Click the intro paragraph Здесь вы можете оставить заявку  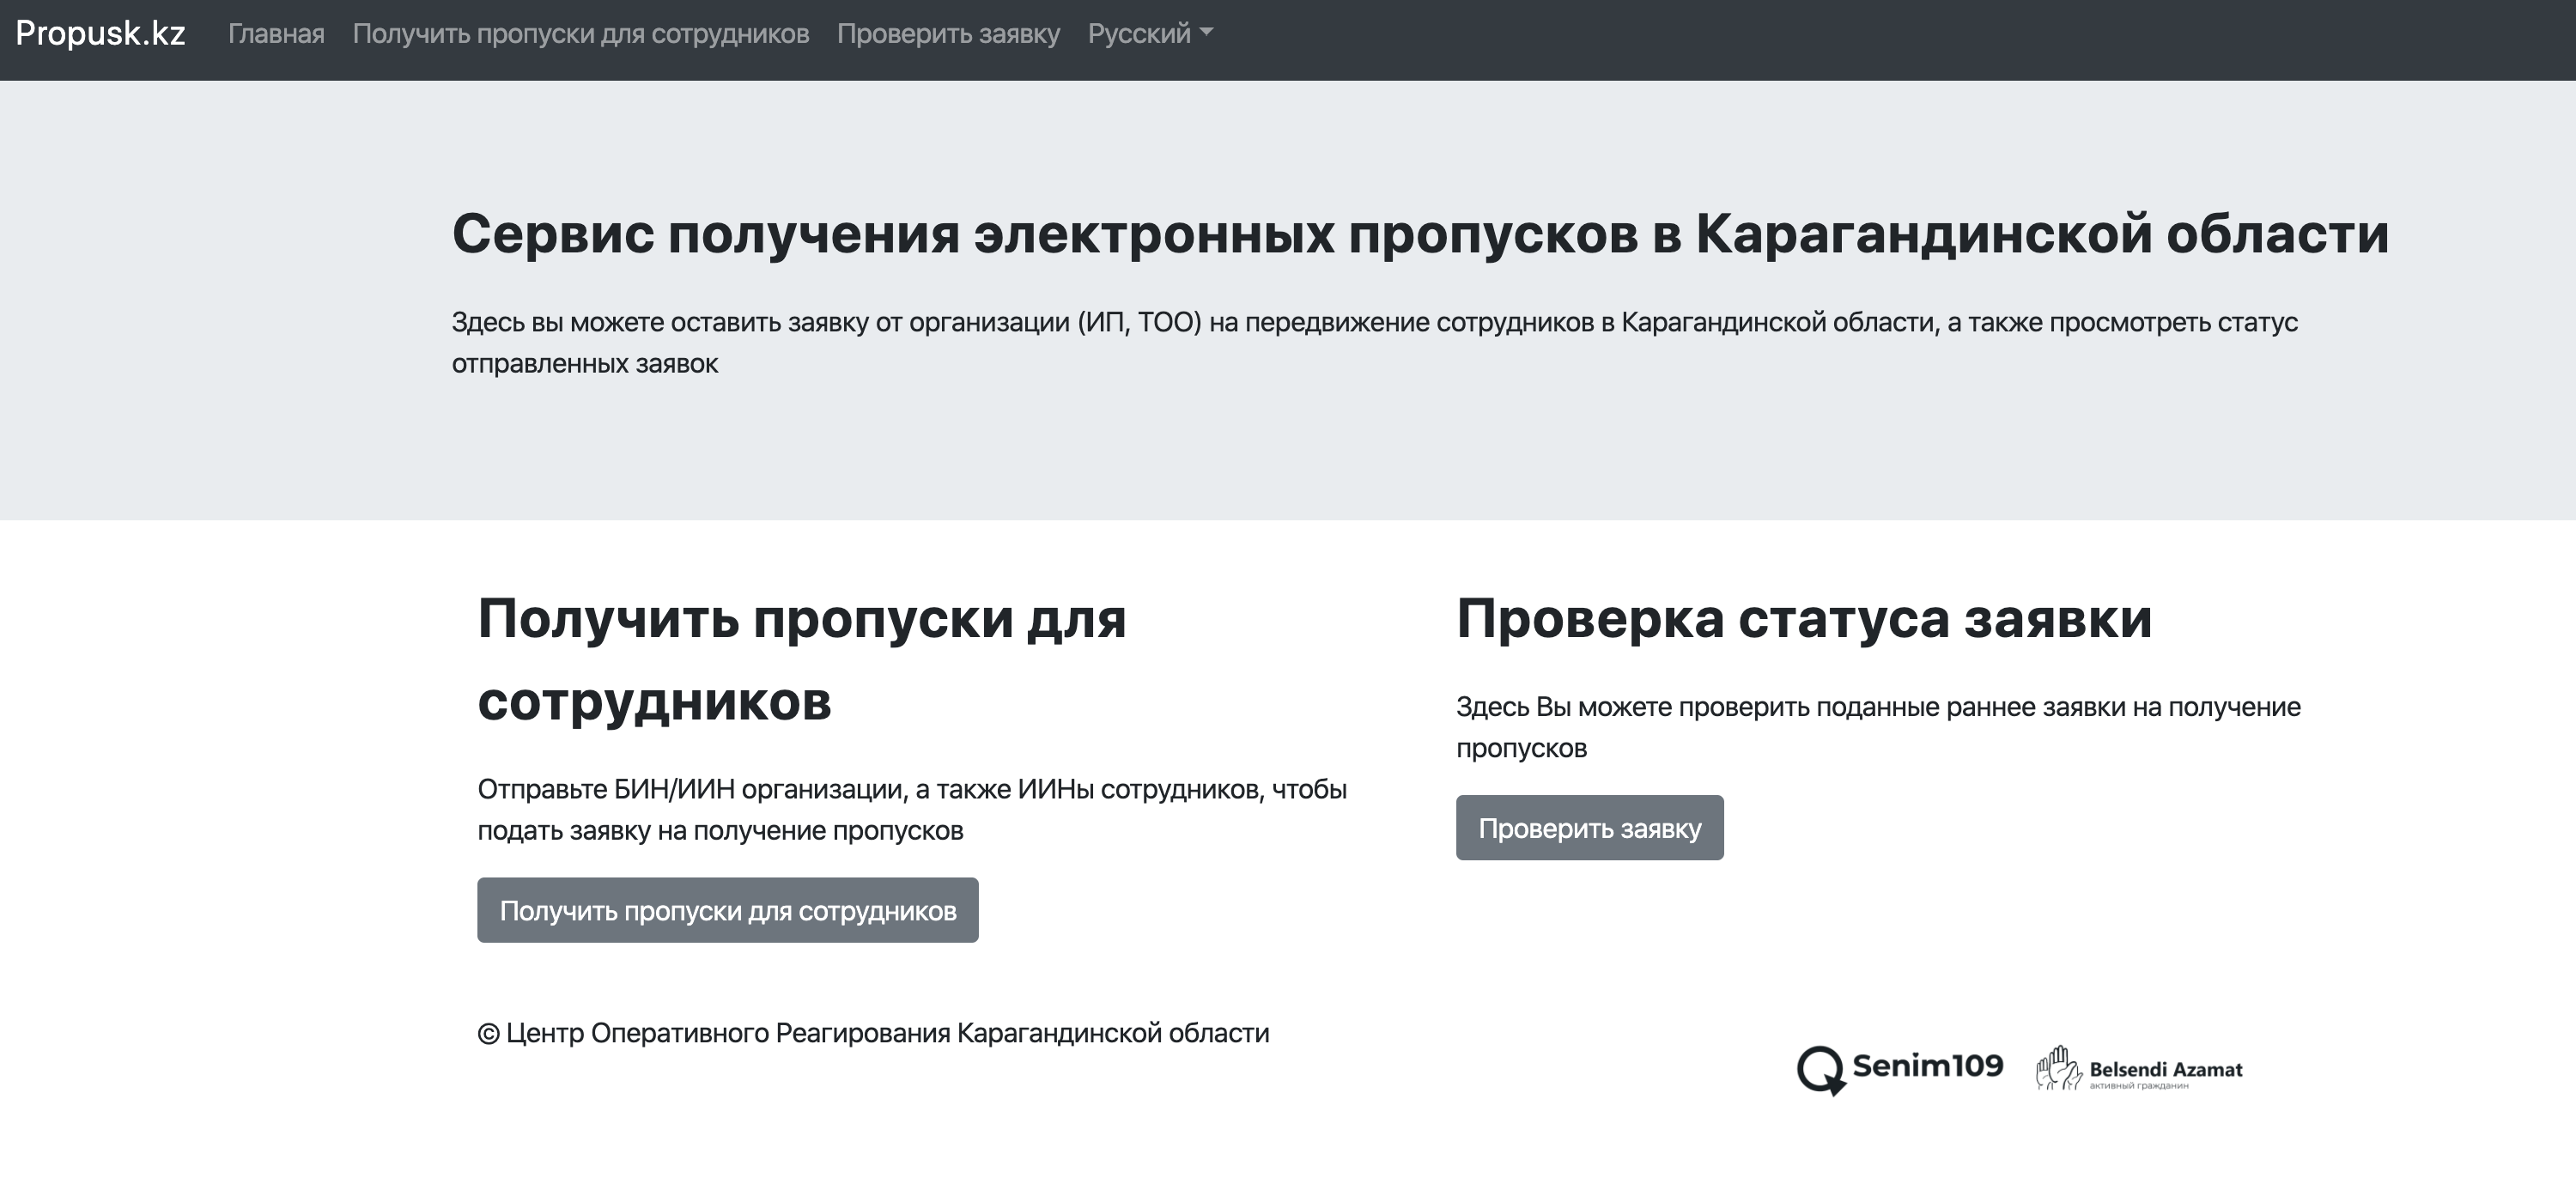[1375, 342]
